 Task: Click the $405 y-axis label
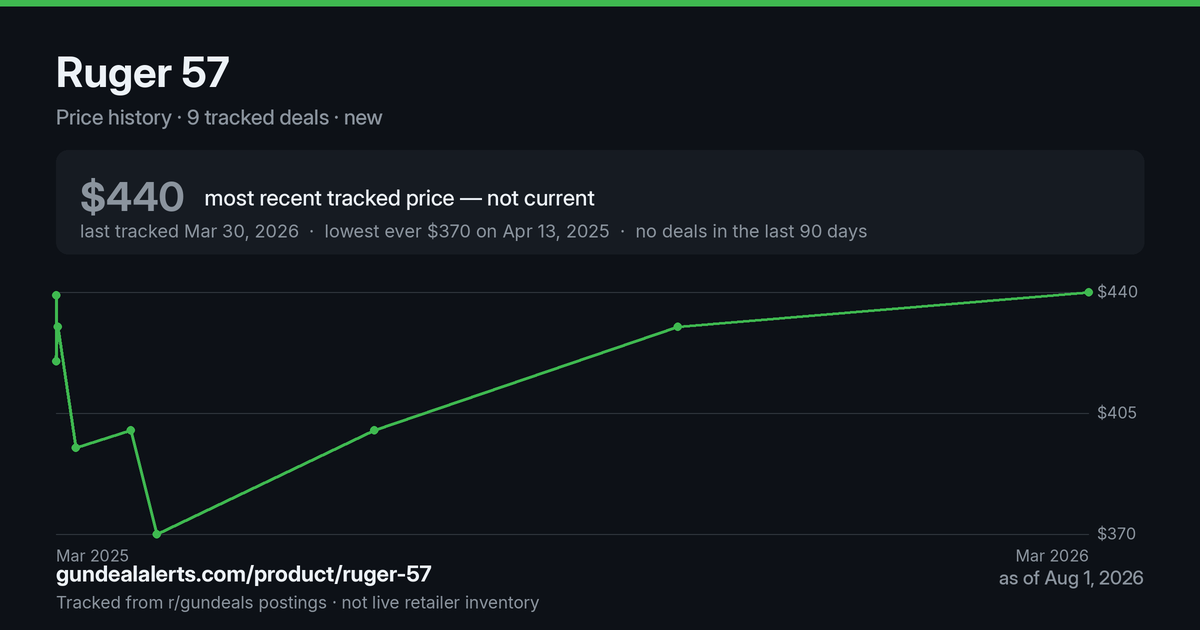tap(1117, 413)
